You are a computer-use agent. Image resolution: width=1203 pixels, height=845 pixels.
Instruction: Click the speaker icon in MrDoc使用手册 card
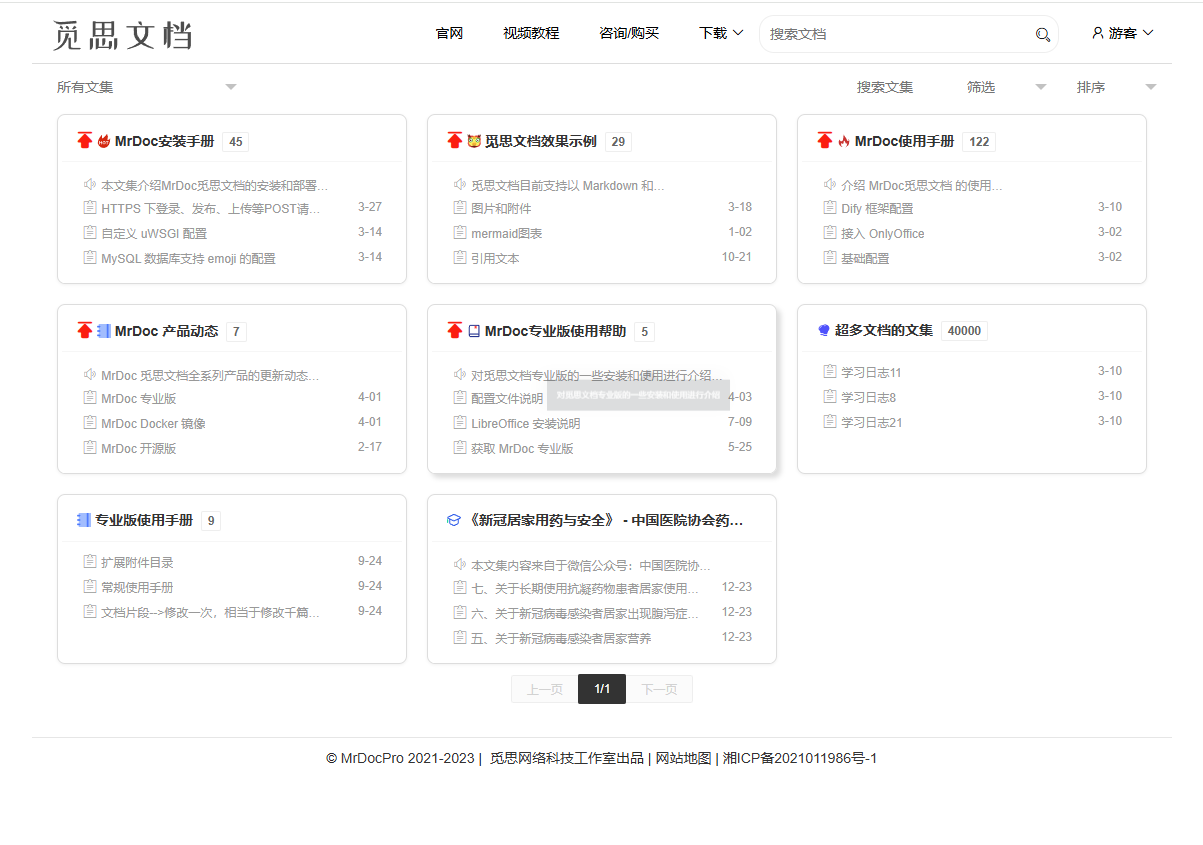click(830, 185)
